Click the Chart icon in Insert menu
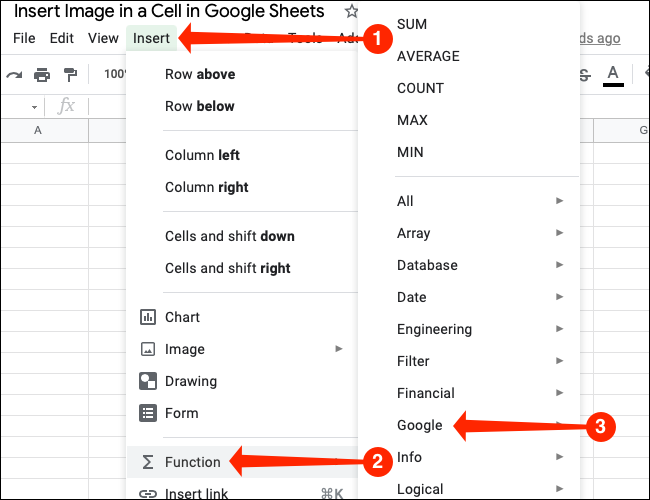The image size is (650, 500). 148,317
